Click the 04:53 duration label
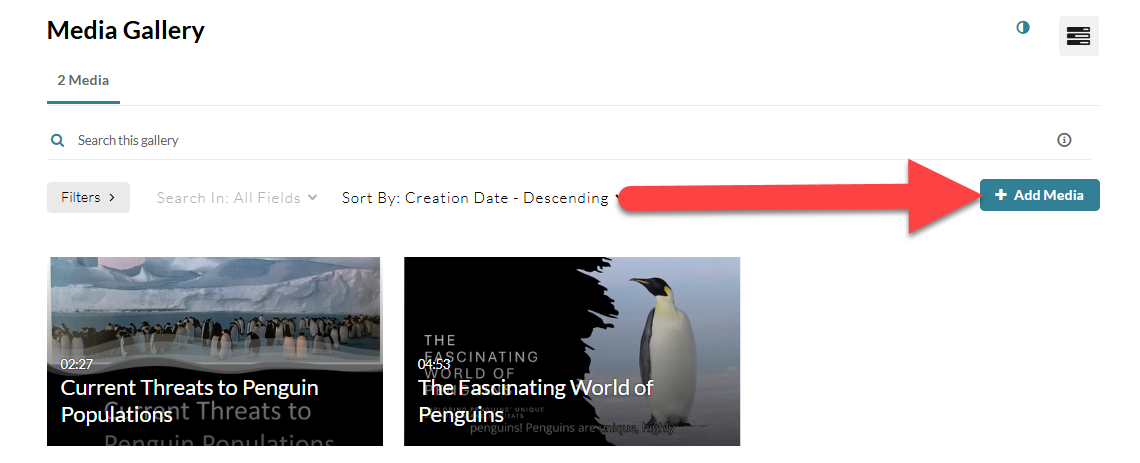The width and height of the screenshot is (1140, 463). point(434,364)
